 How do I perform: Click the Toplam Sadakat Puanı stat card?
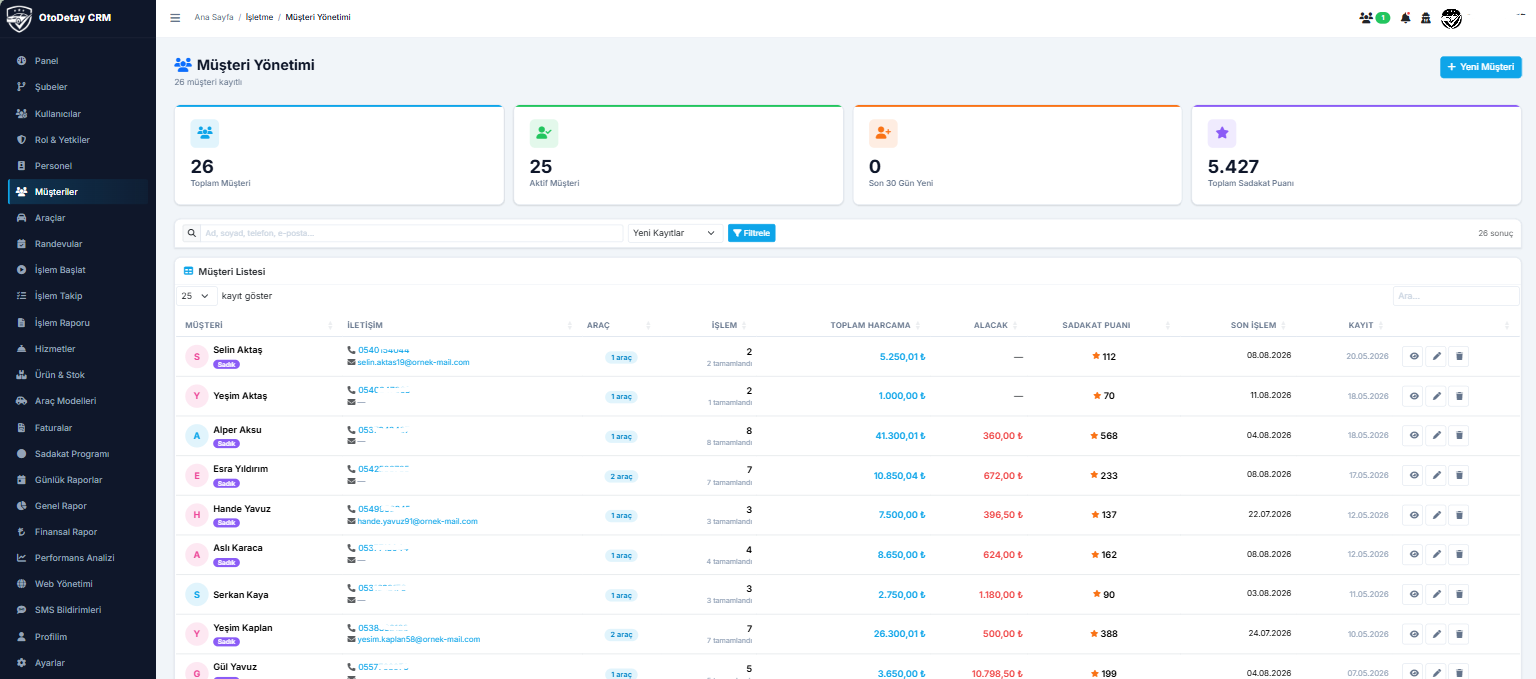[1356, 155]
